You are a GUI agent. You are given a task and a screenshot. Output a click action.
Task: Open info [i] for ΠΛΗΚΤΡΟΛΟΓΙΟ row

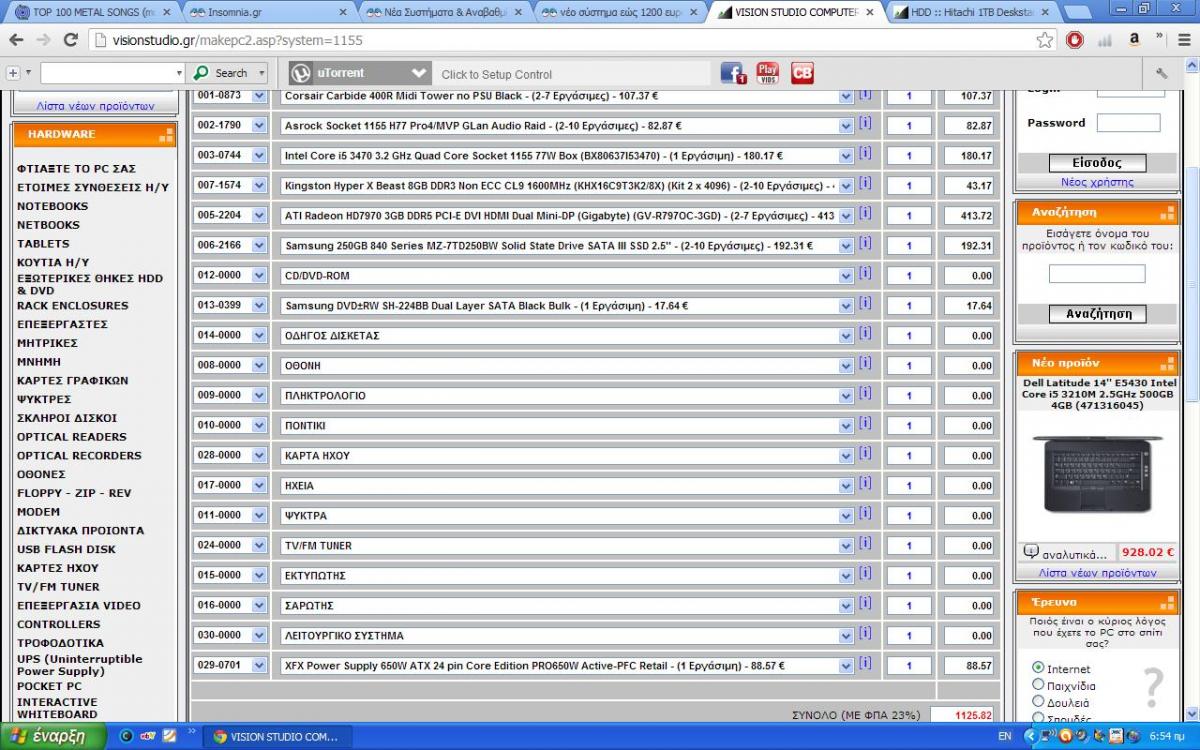coord(865,394)
